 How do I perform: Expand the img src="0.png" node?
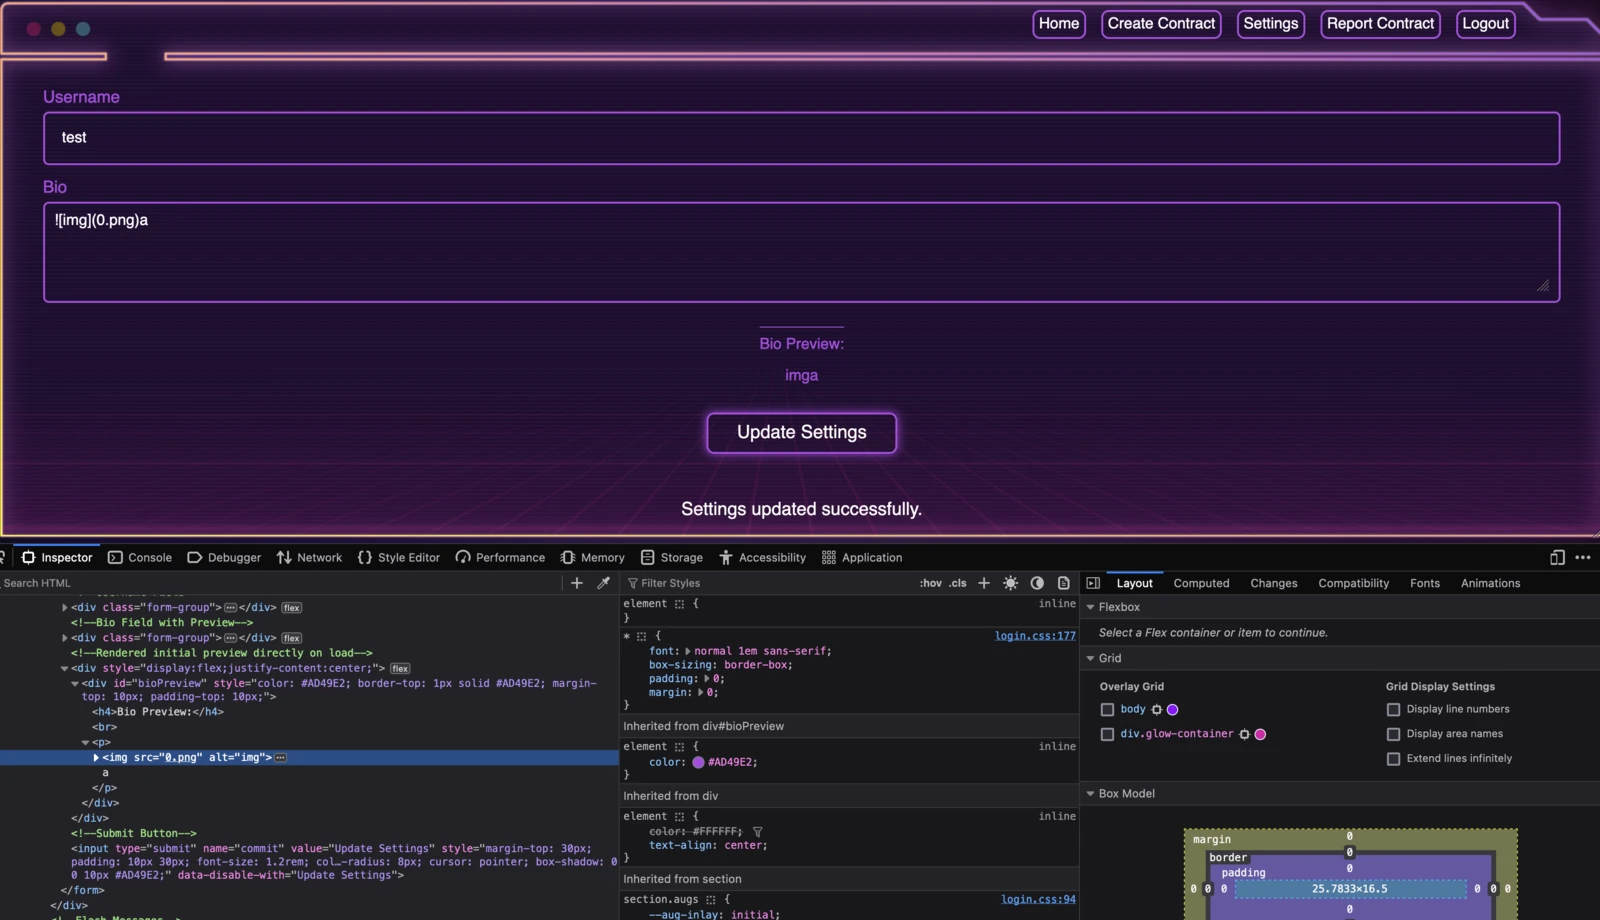coord(96,758)
